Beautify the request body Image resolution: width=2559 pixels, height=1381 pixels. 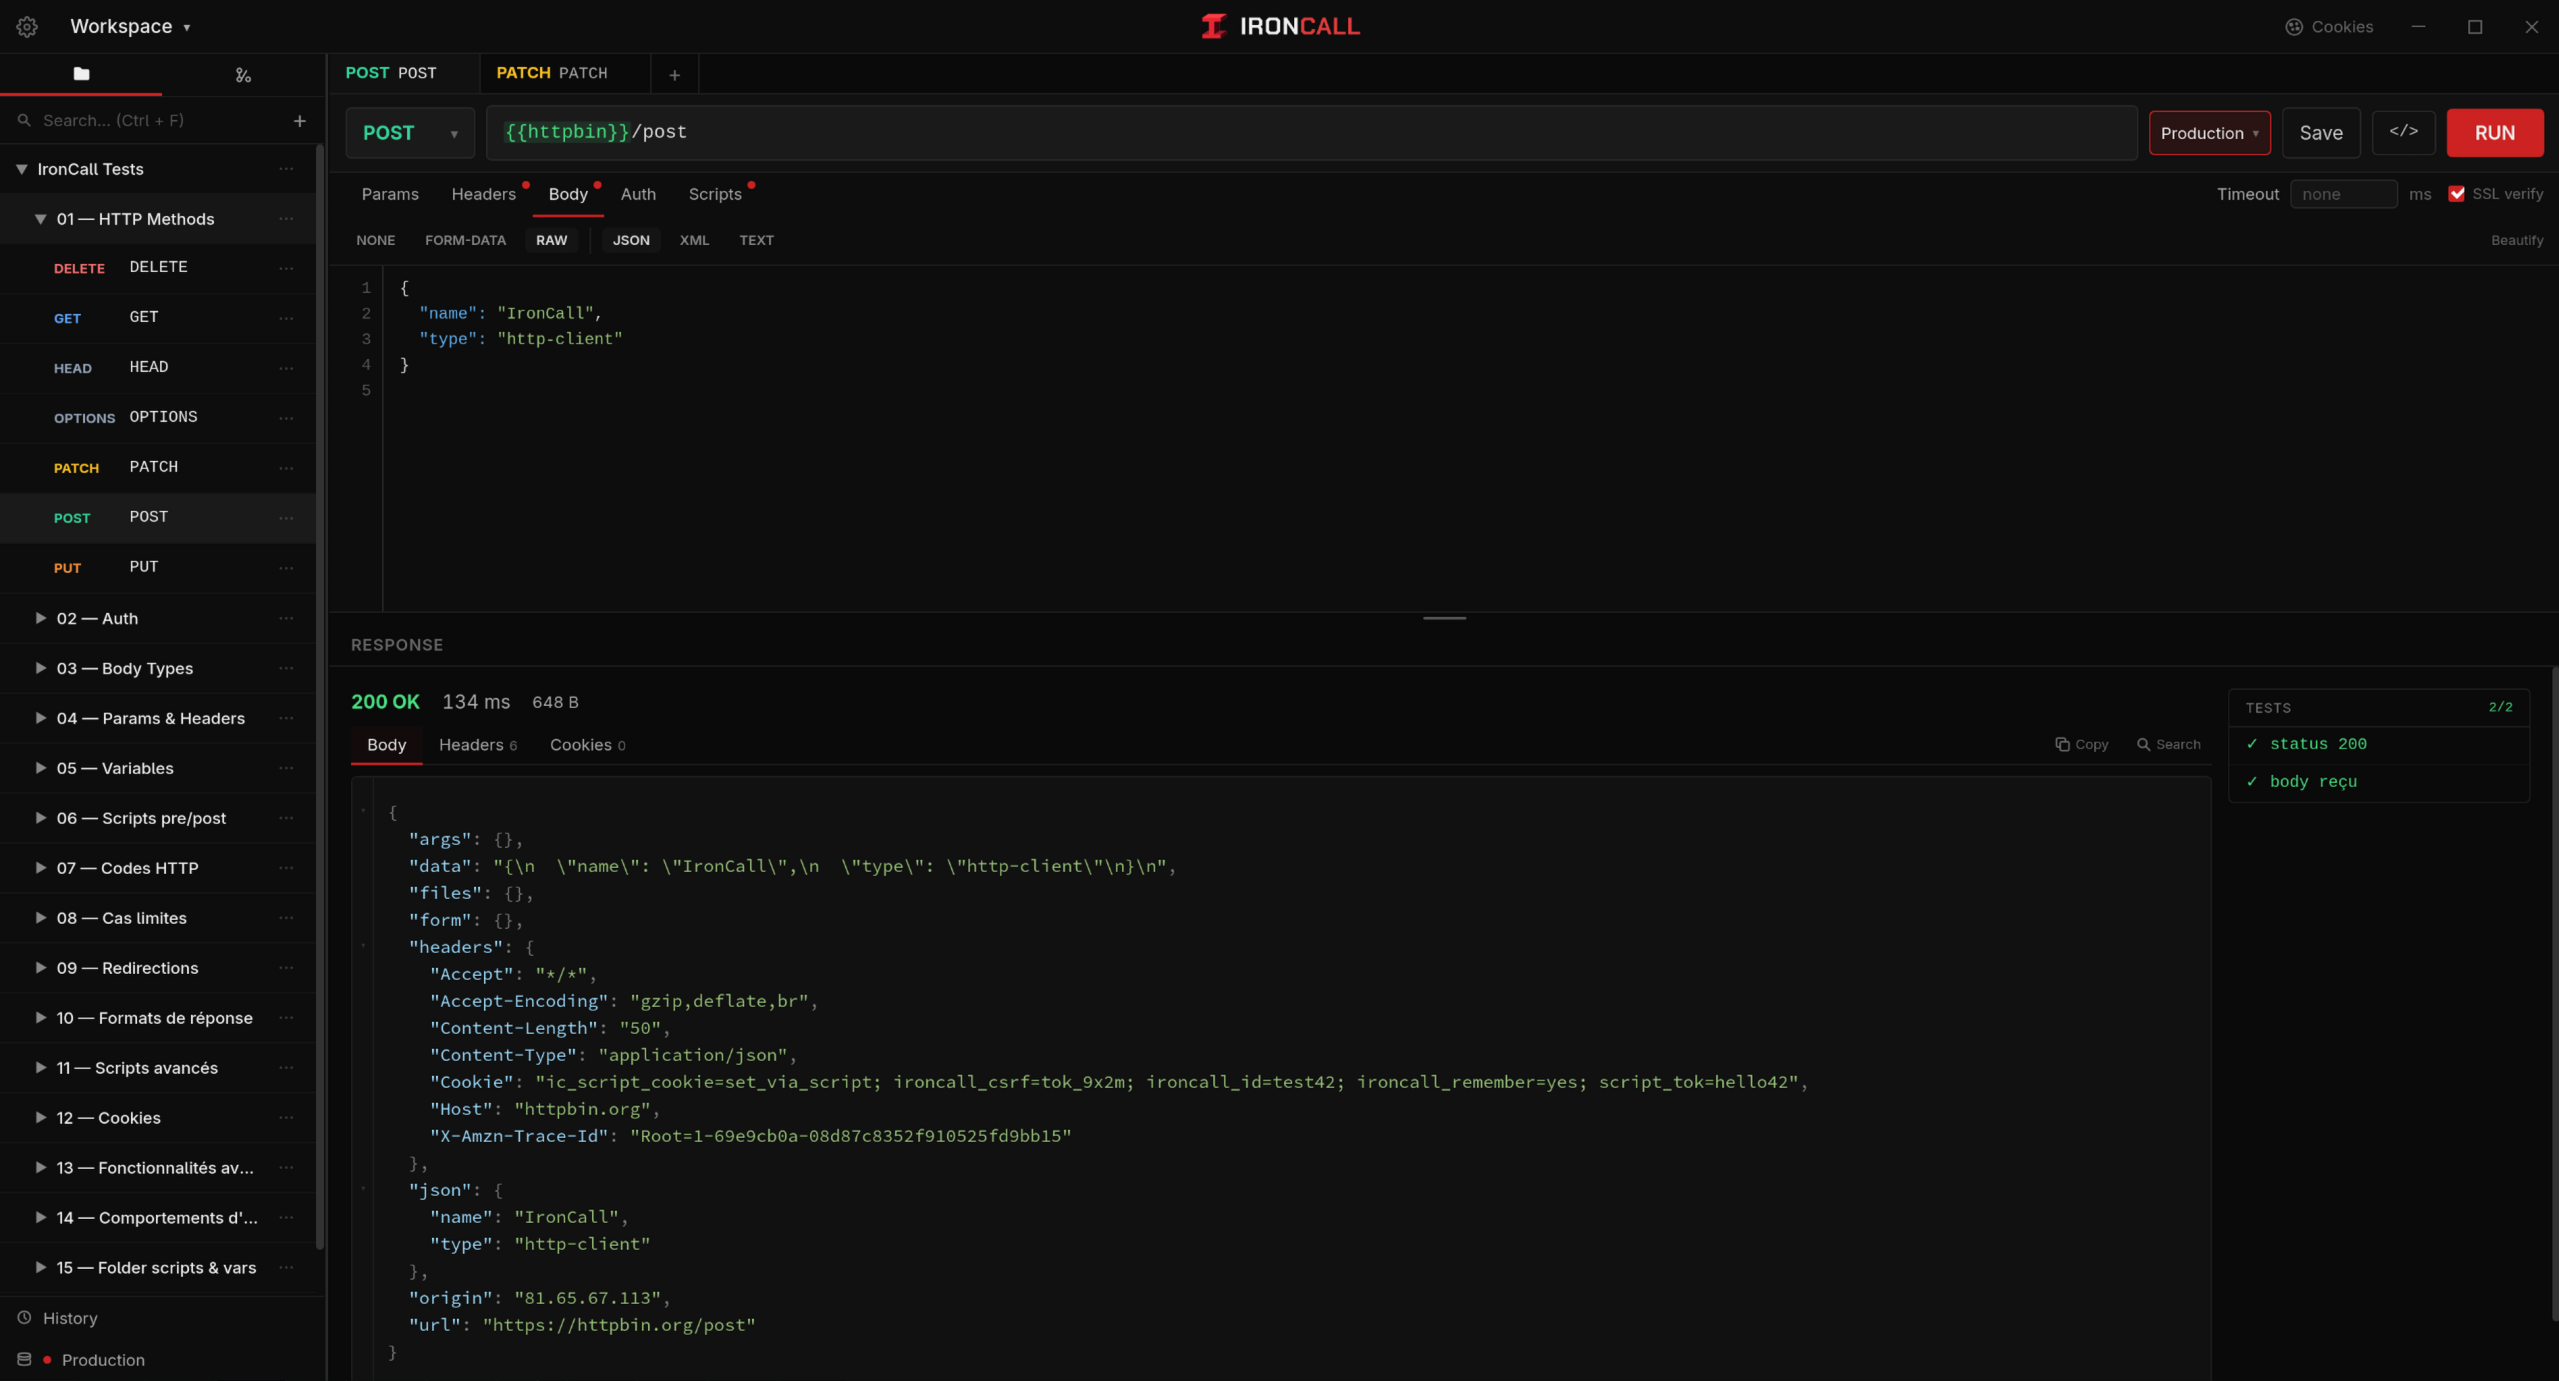[2516, 241]
